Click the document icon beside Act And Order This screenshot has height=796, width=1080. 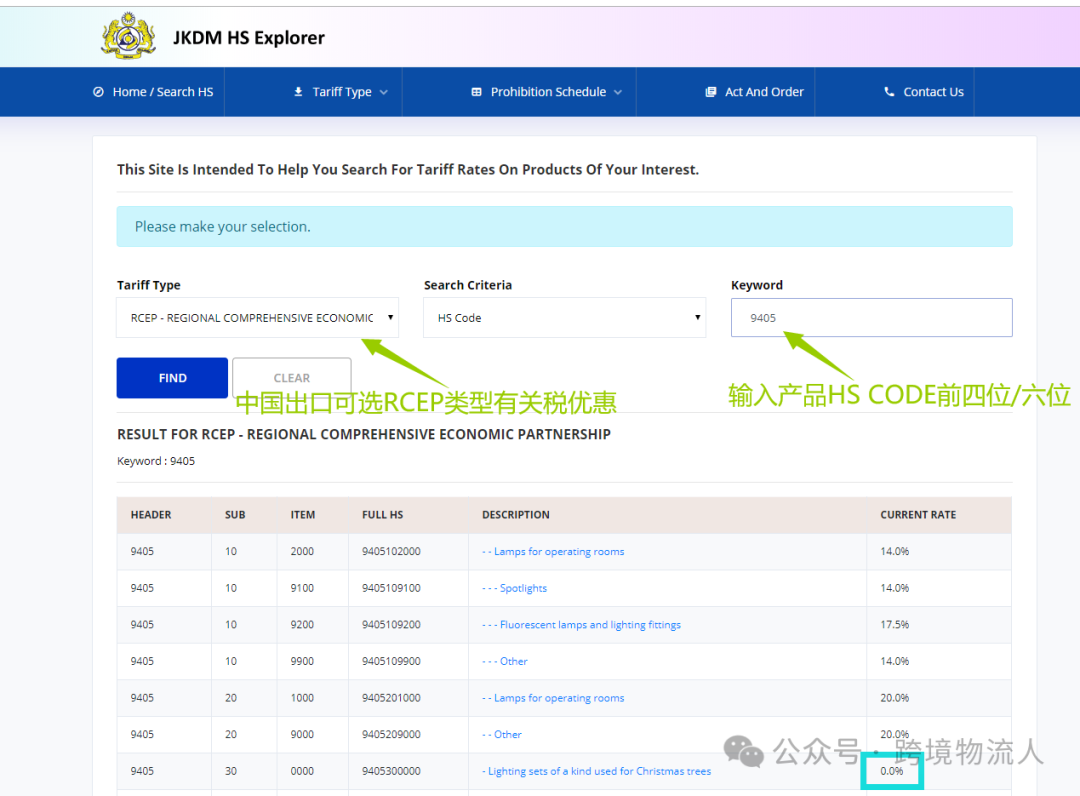[711, 92]
